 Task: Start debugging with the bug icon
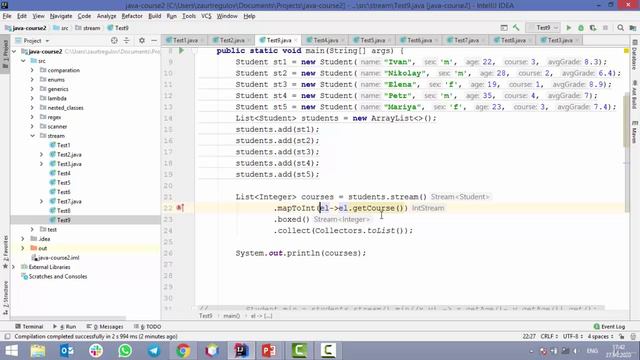581,28
